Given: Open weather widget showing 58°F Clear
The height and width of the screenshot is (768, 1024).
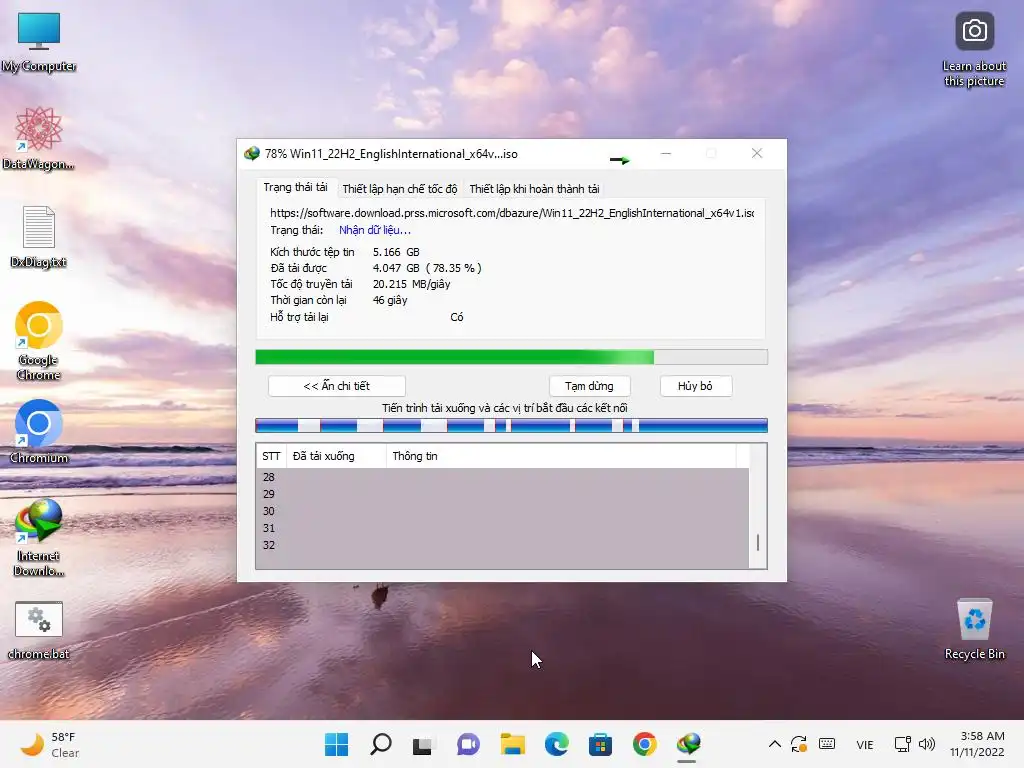Looking at the screenshot, I should (50, 744).
